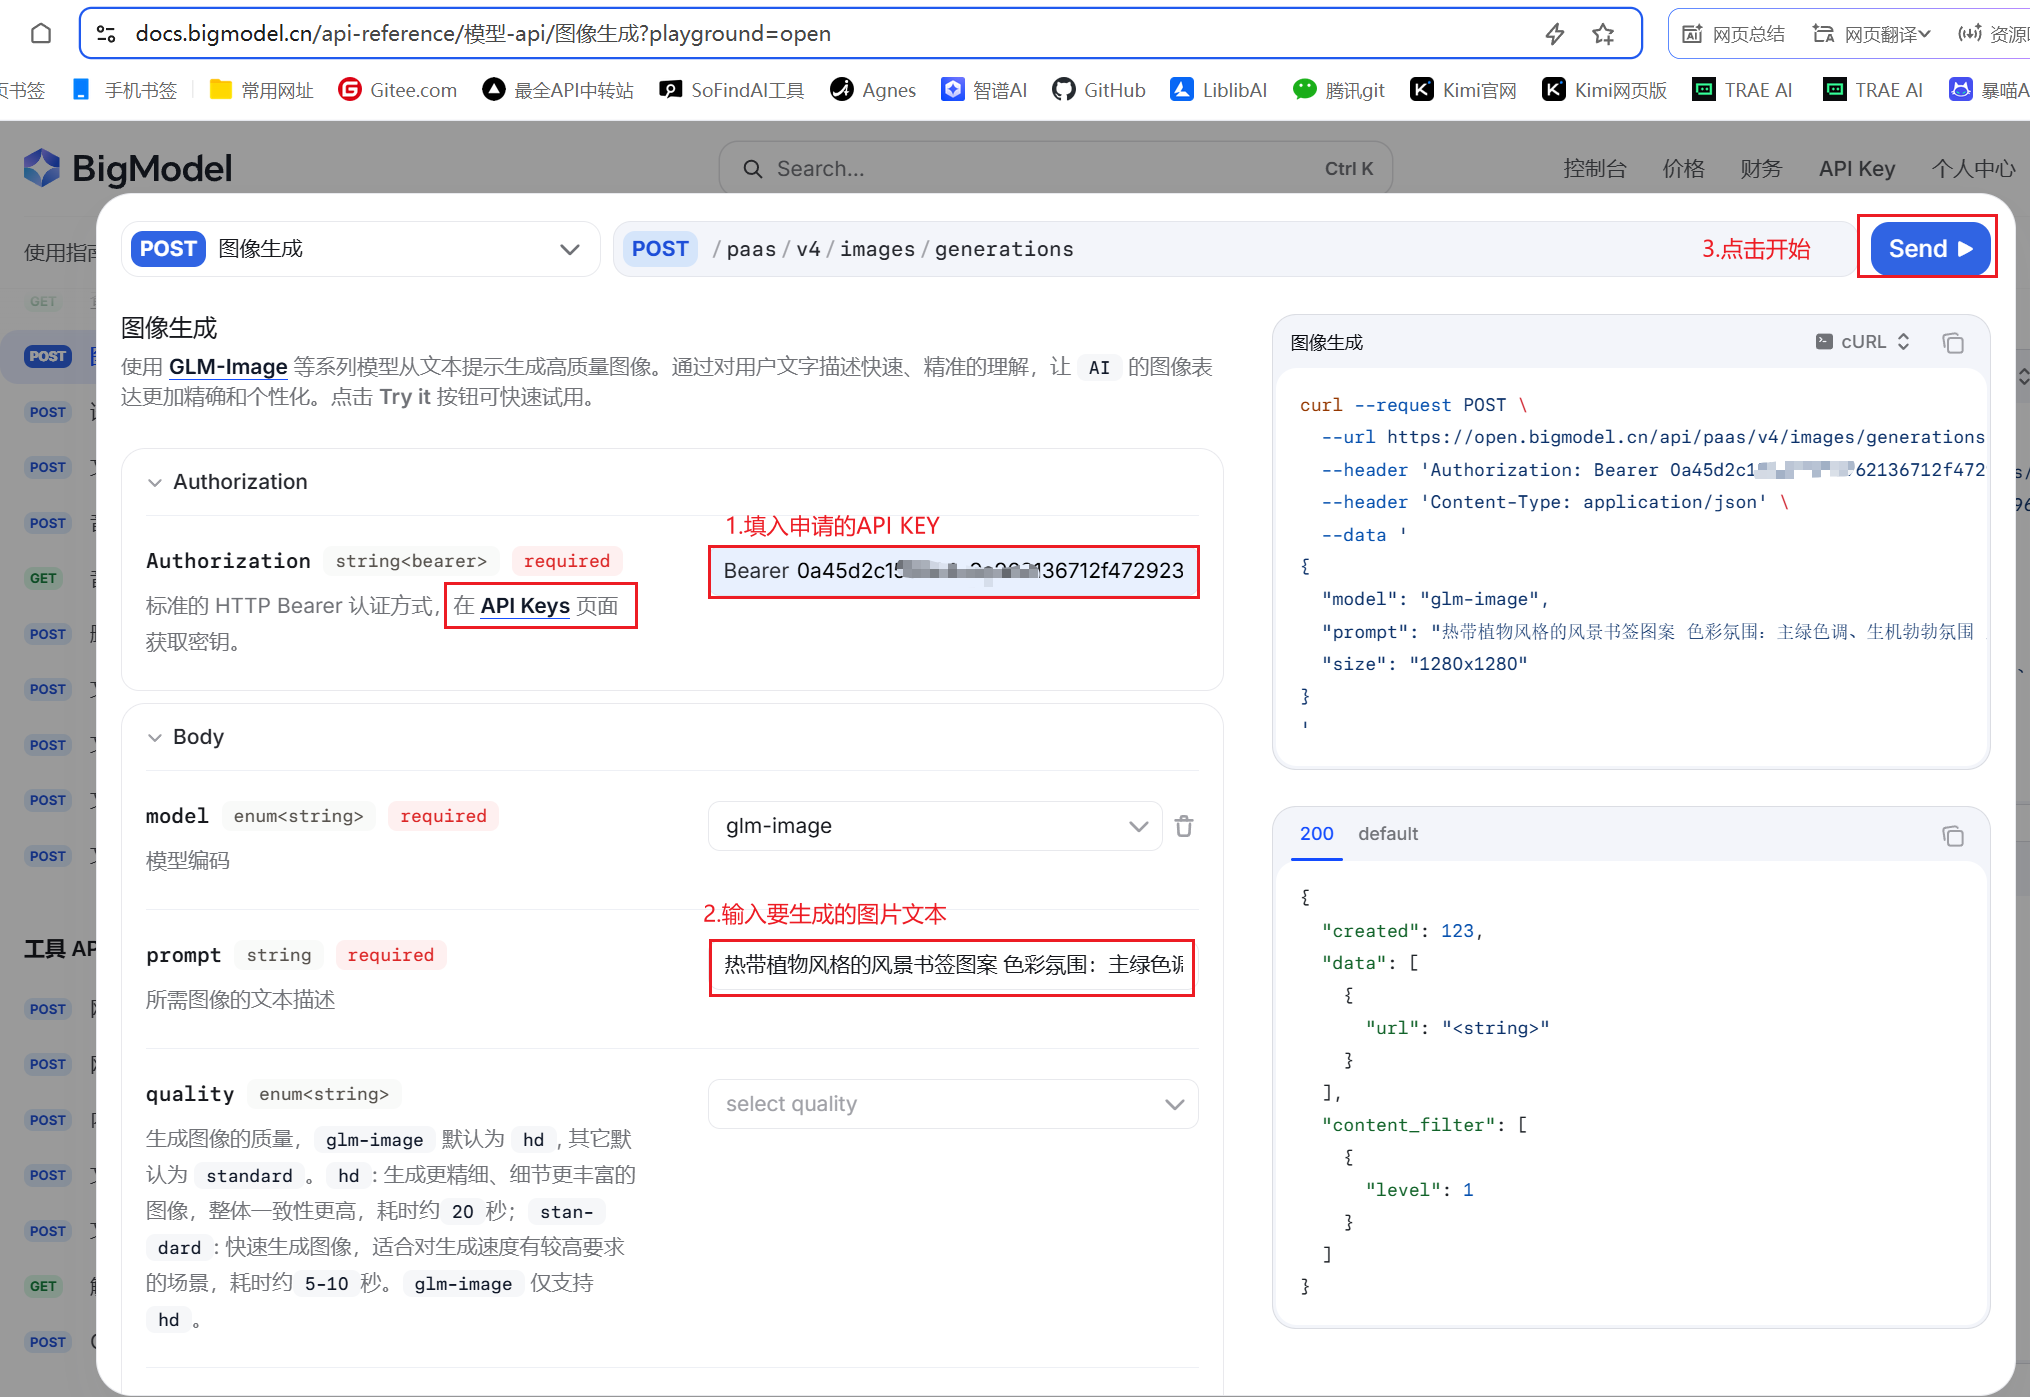2030x1397 pixels.
Task: Open the SoFindAI工具 bookmark
Action: tap(731, 90)
